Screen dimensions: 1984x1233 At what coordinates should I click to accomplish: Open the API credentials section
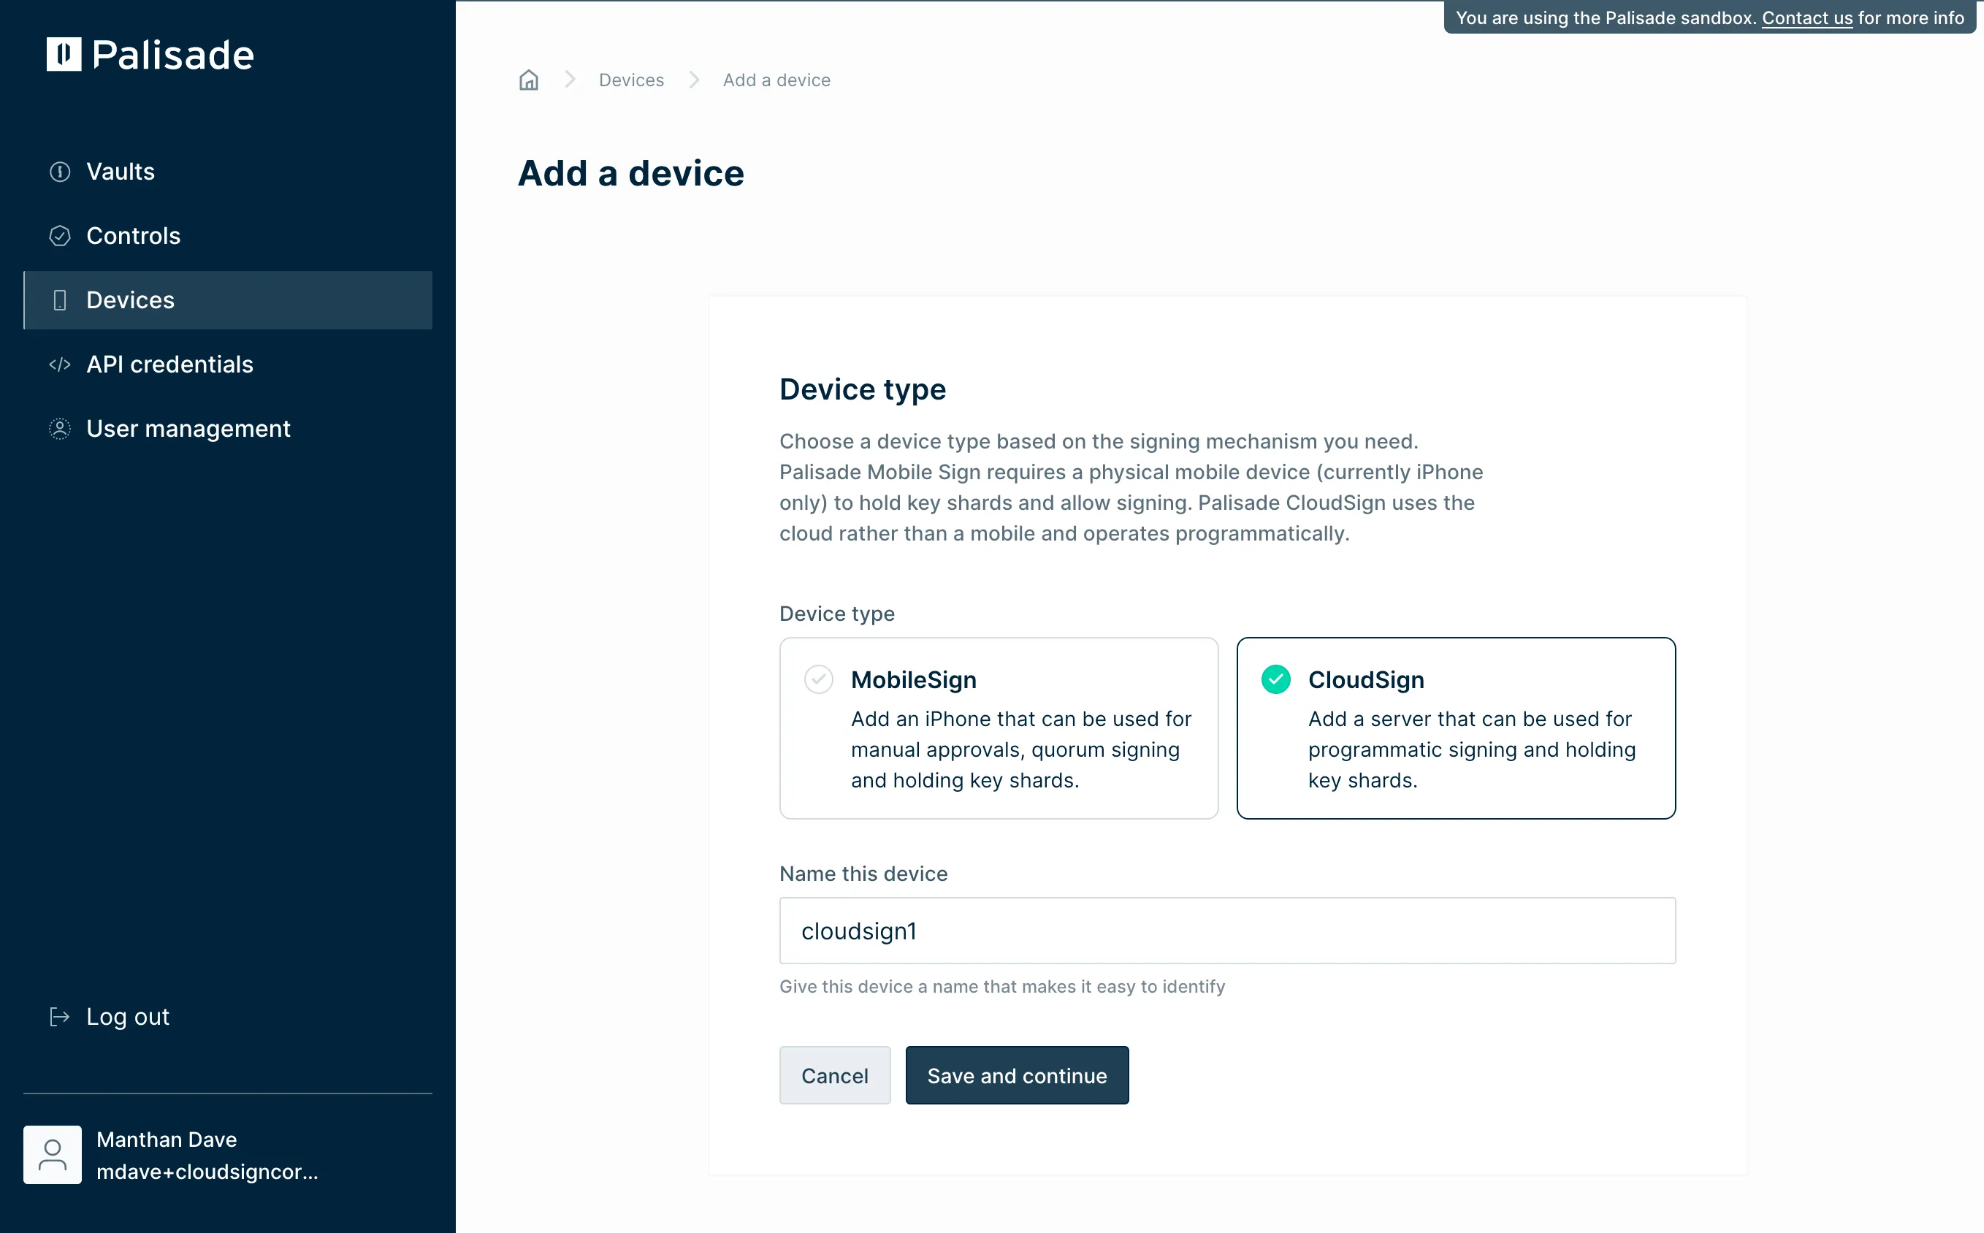click(170, 365)
